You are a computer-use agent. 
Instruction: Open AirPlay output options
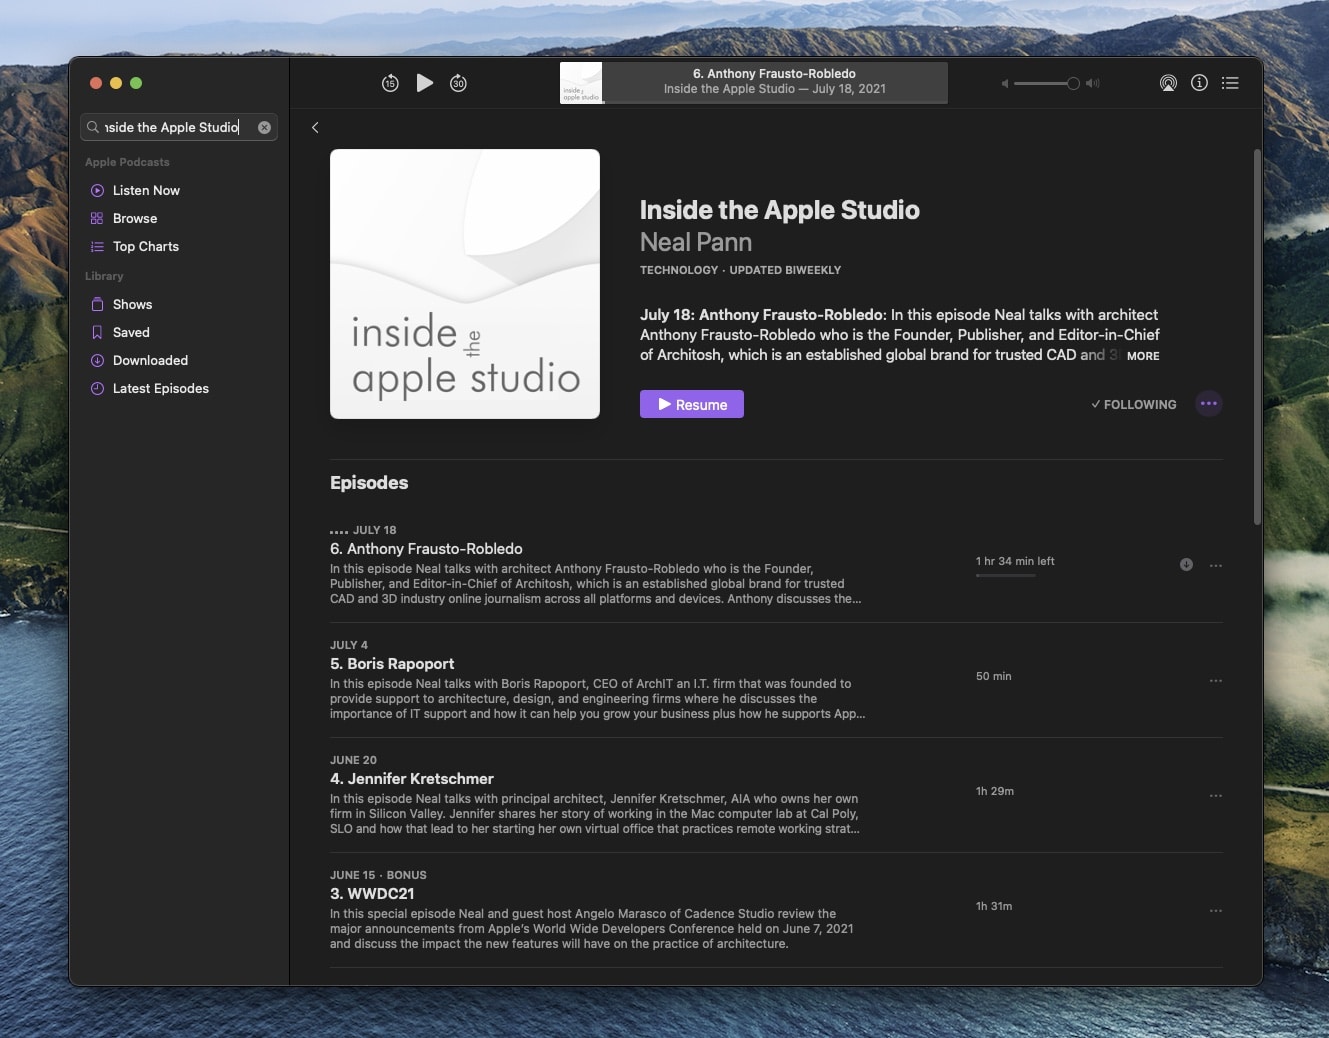[x=1168, y=83]
